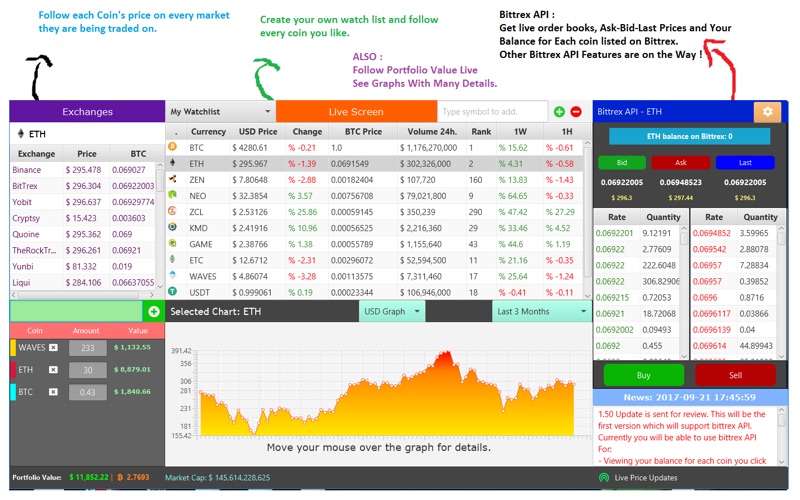Click the cyan BTC color swatch

point(13,392)
